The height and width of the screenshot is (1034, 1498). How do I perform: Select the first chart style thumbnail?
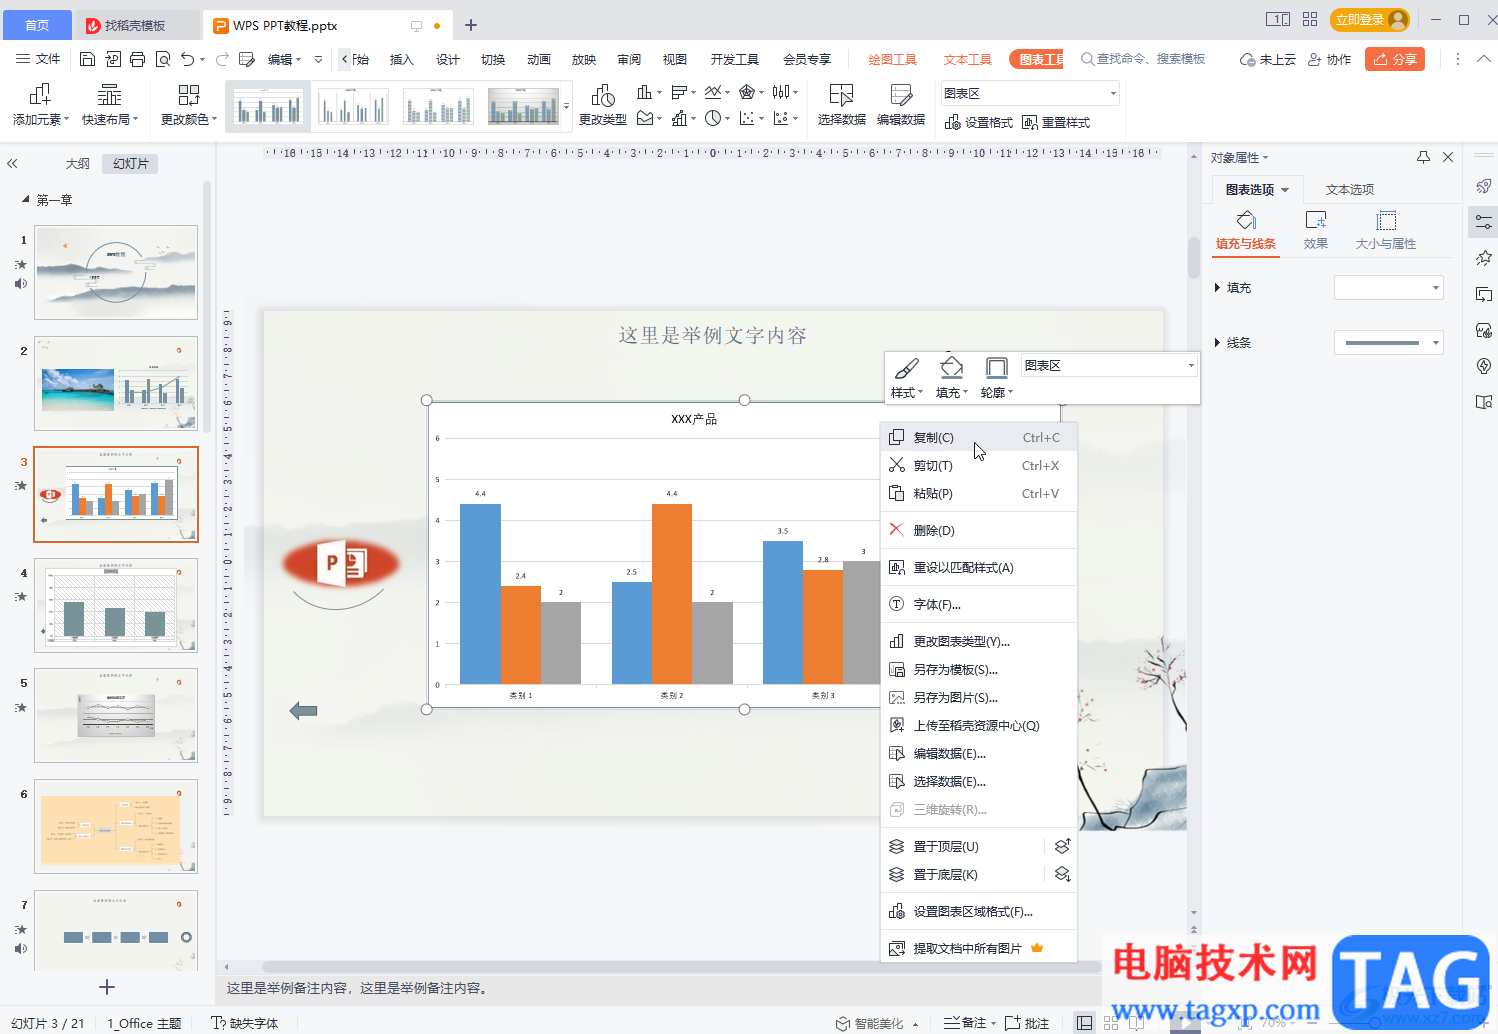click(267, 106)
